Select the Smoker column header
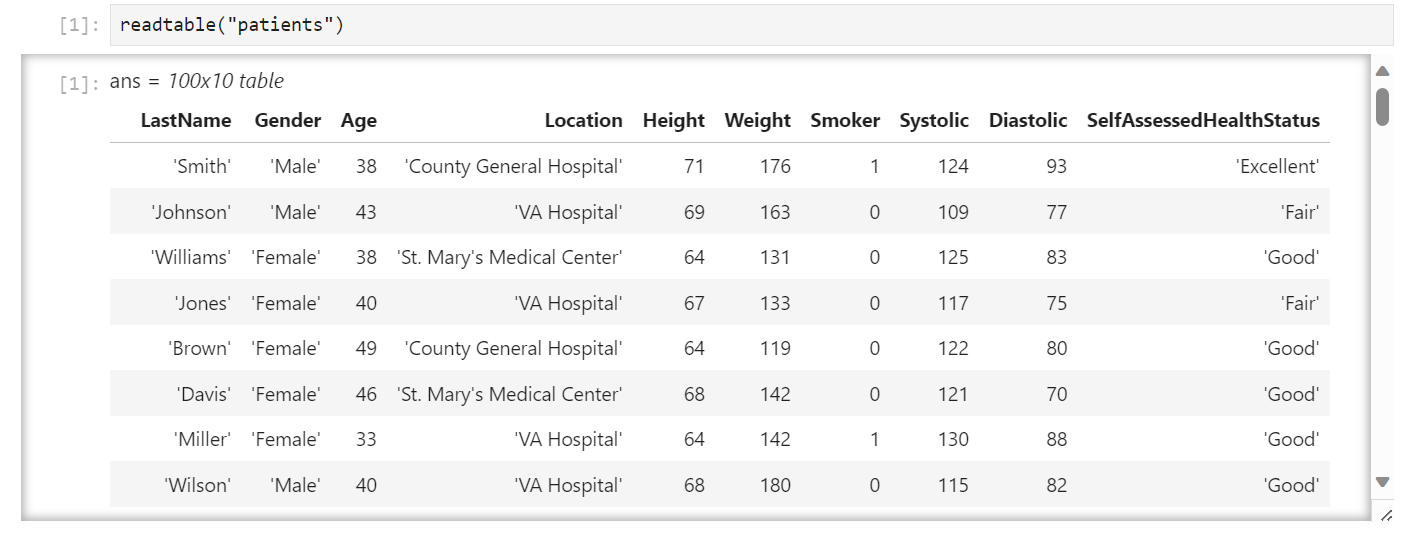This screenshot has width=1402, height=534. [845, 120]
